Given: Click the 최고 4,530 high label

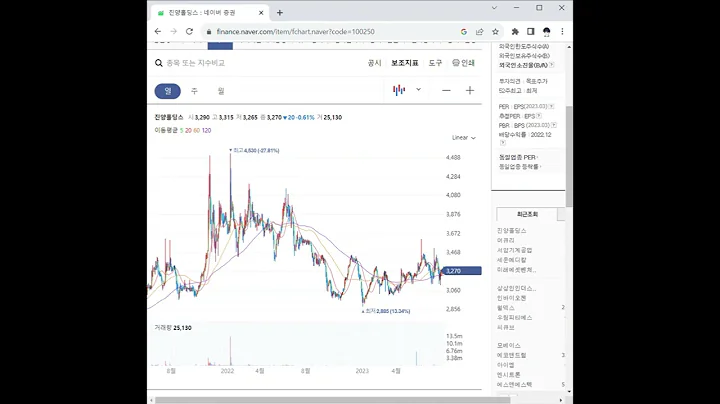Looking at the screenshot, I should pos(256,151).
